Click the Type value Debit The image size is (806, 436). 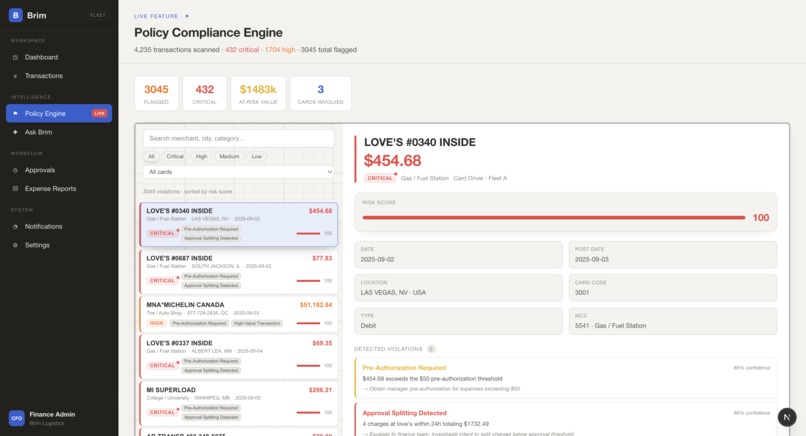(368, 325)
